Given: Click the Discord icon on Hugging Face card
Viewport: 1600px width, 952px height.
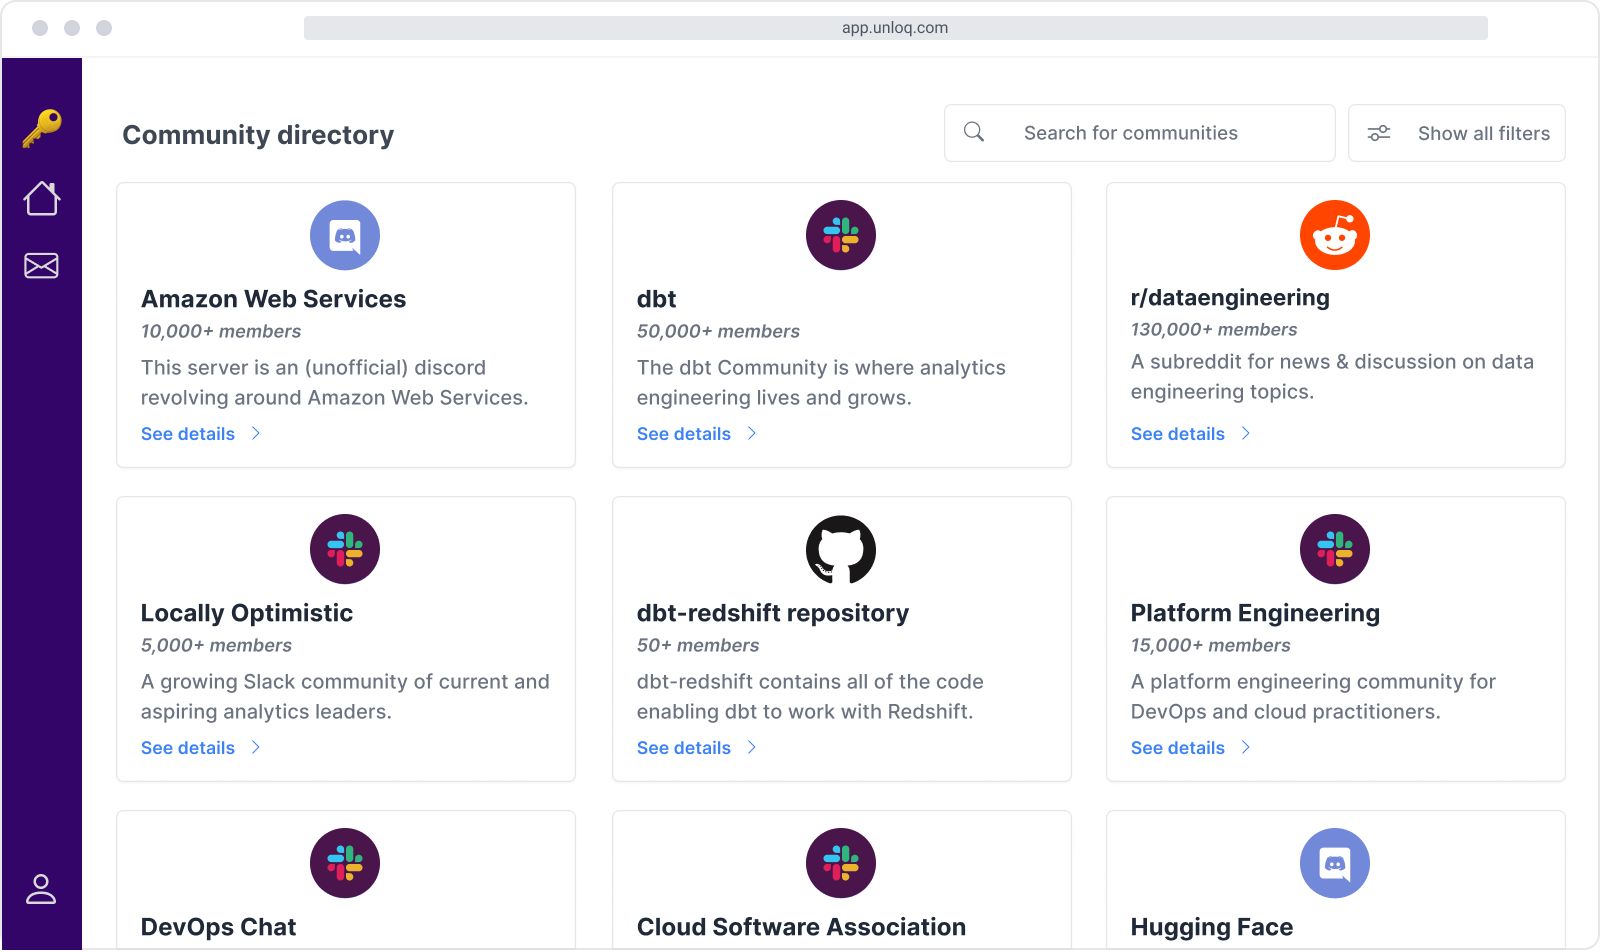Looking at the screenshot, I should click(1335, 863).
